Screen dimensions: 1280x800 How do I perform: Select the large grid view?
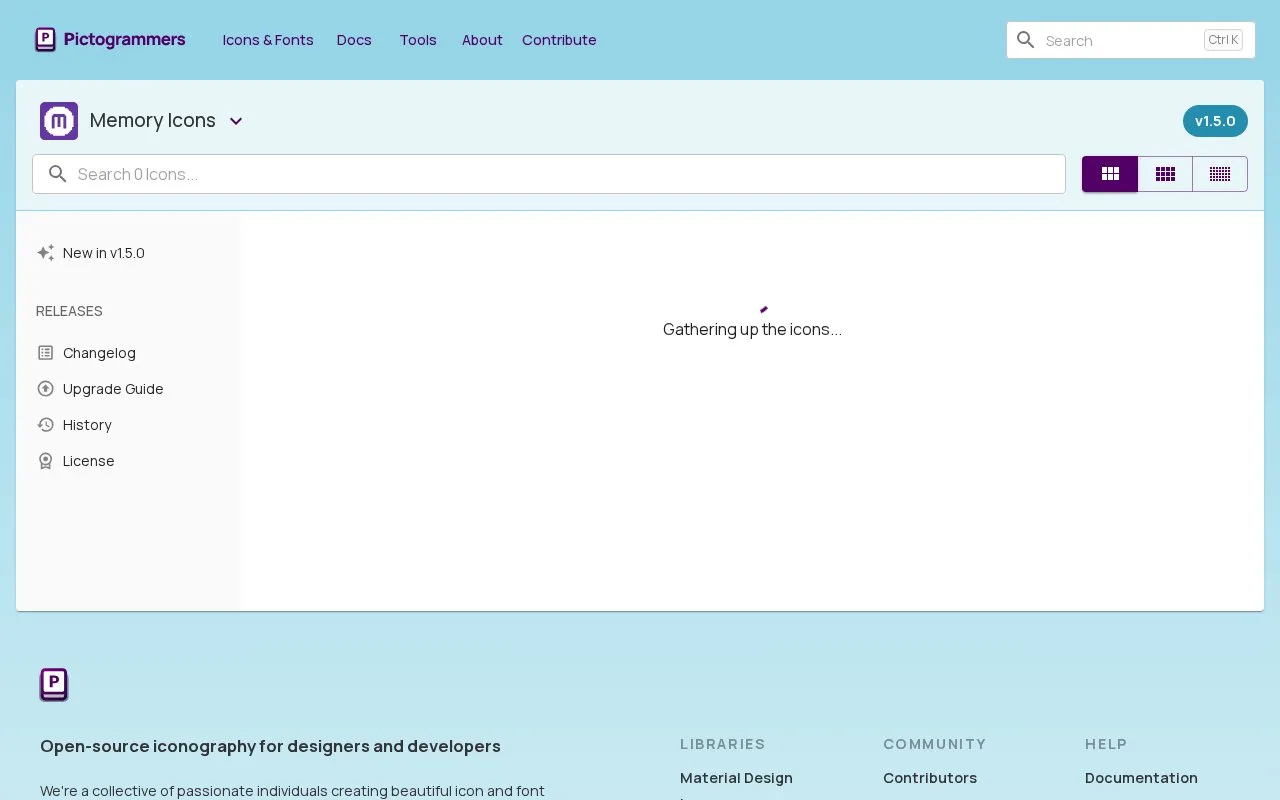point(1110,174)
